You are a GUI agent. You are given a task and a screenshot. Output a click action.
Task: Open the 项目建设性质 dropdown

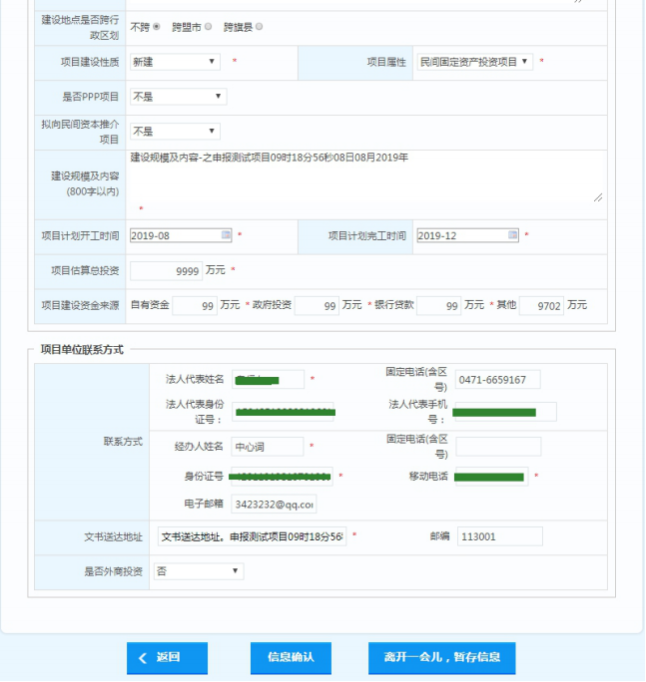click(x=174, y=62)
